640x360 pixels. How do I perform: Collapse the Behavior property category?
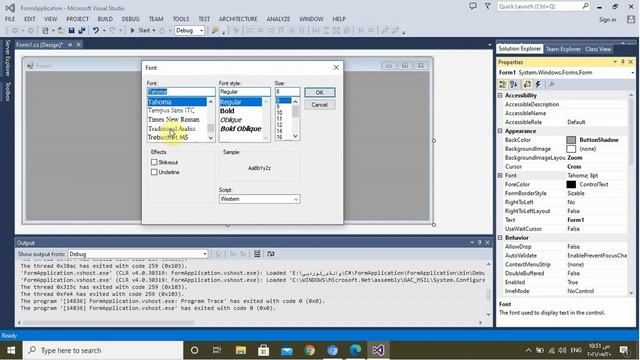500,238
